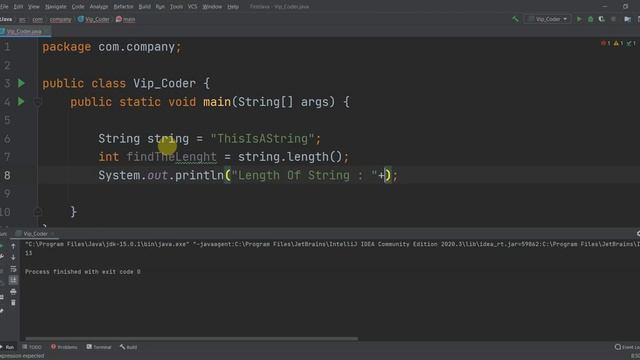Click the Build project hammer icon

tap(515, 19)
